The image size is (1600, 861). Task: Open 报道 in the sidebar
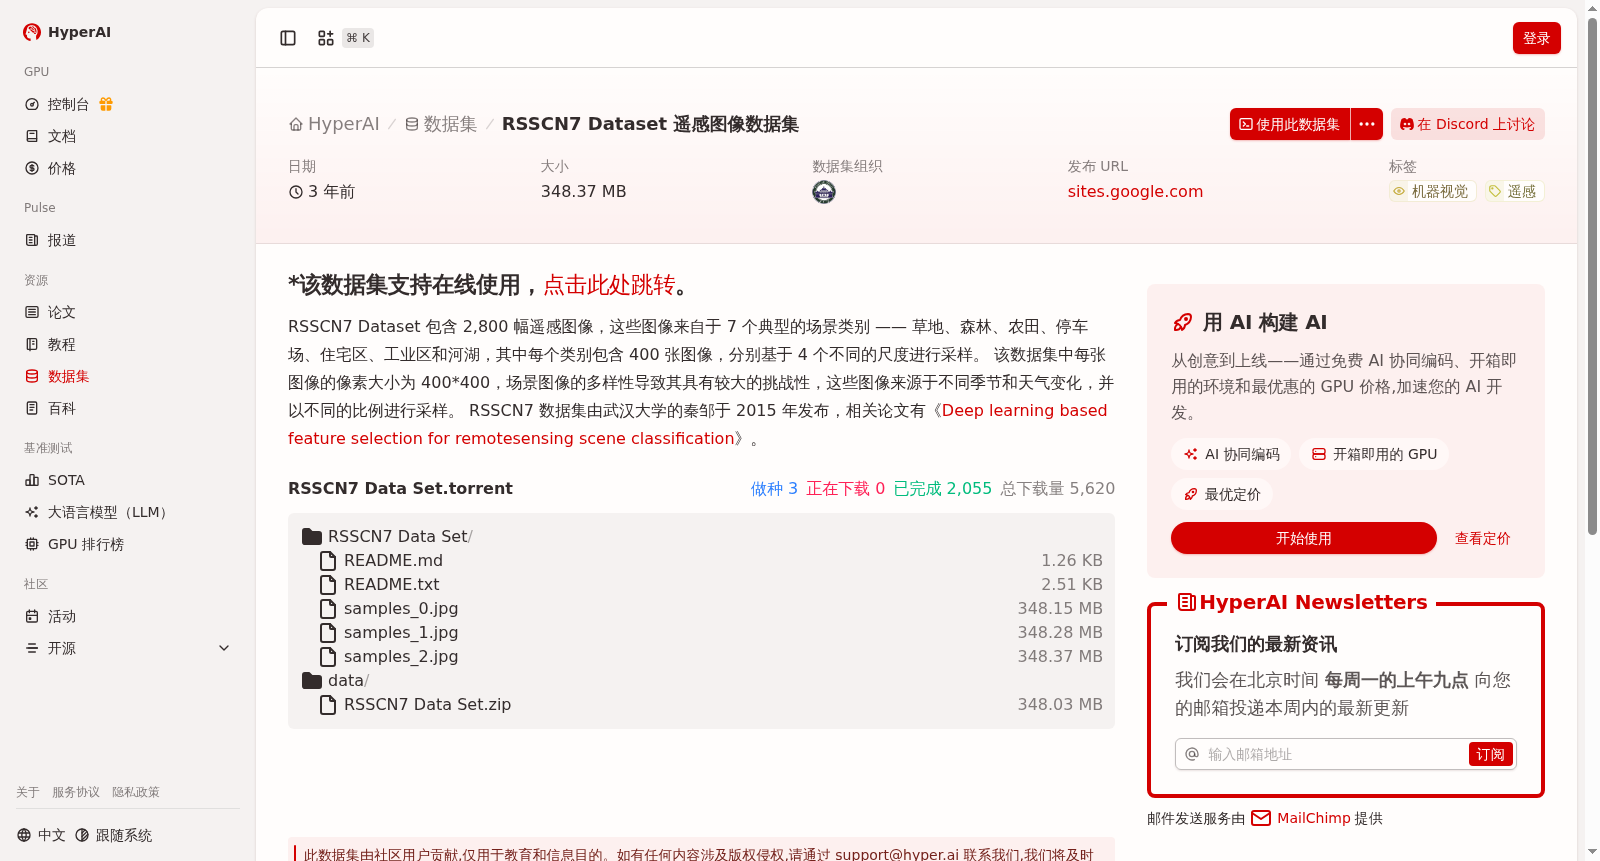(62, 240)
